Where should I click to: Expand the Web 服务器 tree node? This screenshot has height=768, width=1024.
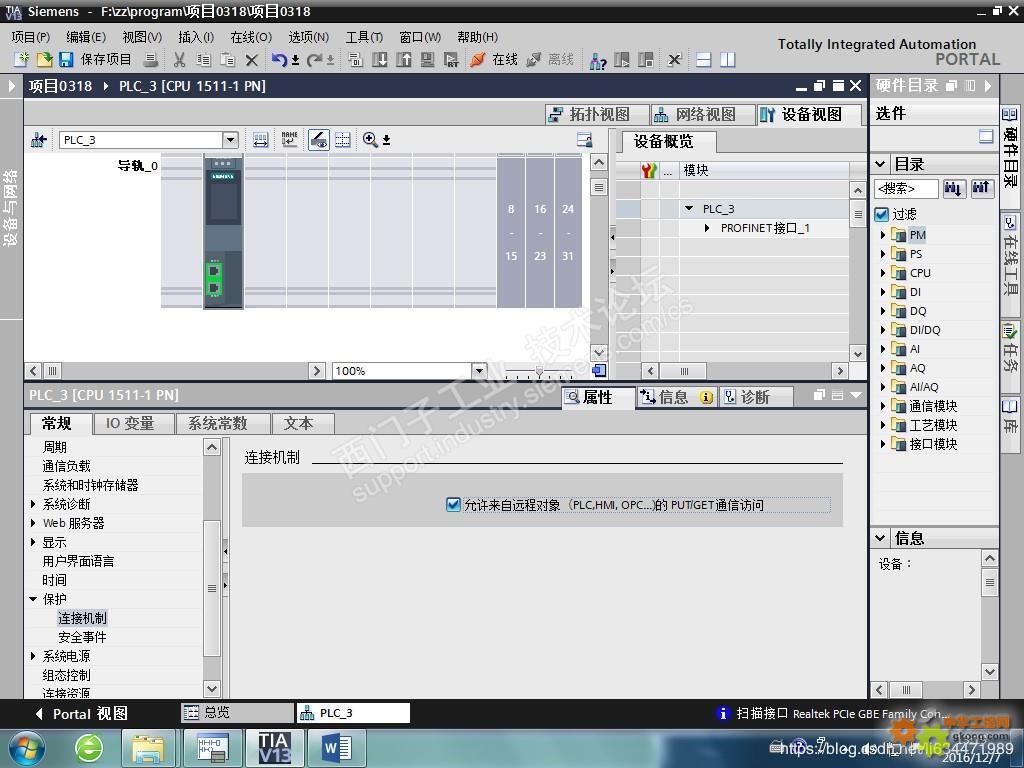pyautogui.click(x=33, y=523)
